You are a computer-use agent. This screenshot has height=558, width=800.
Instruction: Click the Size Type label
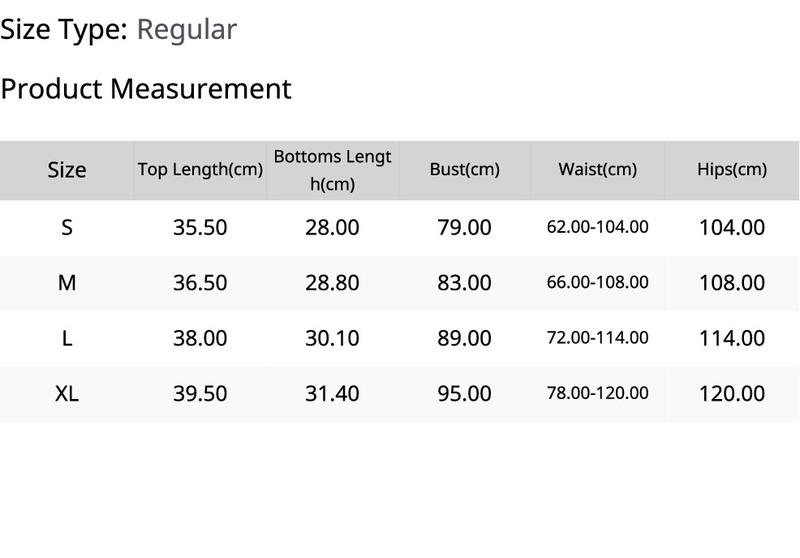point(64,29)
